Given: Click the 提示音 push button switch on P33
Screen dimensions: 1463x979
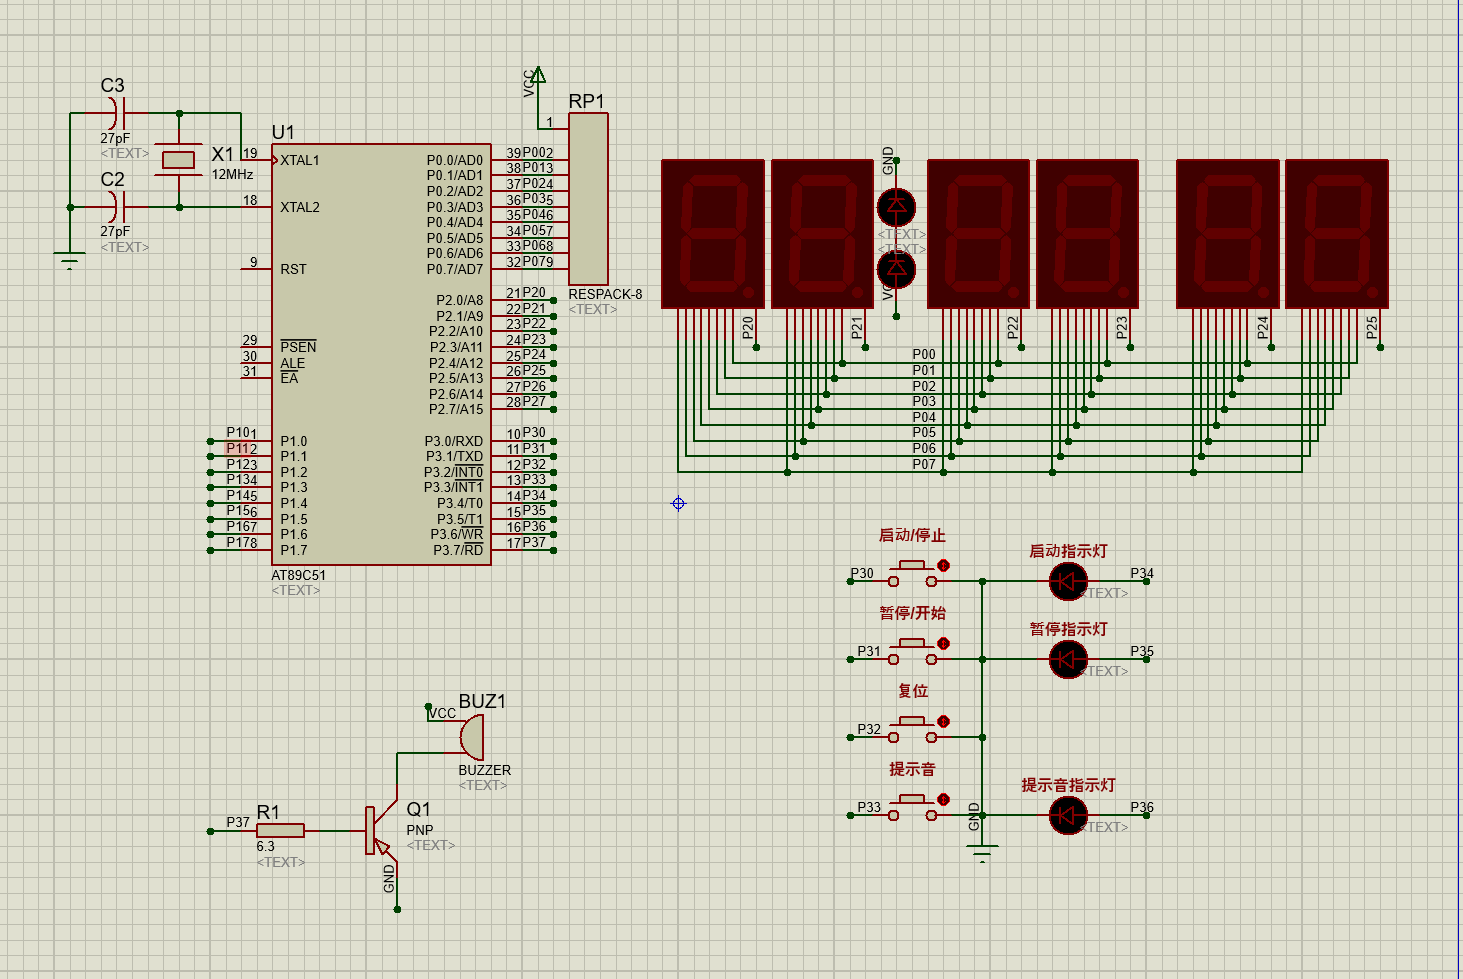Looking at the screenshot, I should pyautogui.click(x=912, y=808).
